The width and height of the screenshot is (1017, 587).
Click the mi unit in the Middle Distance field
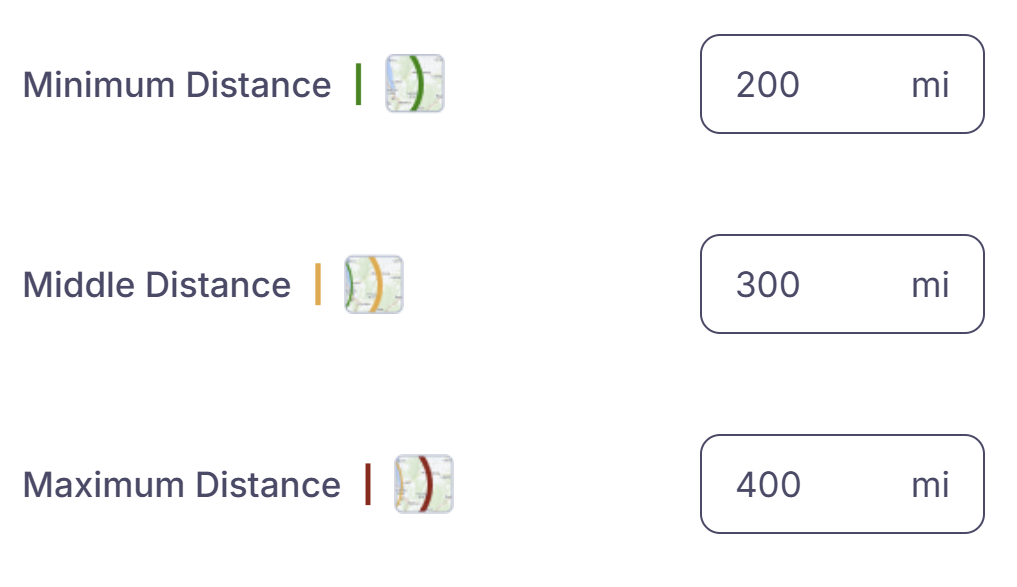[x=930, y=285]
